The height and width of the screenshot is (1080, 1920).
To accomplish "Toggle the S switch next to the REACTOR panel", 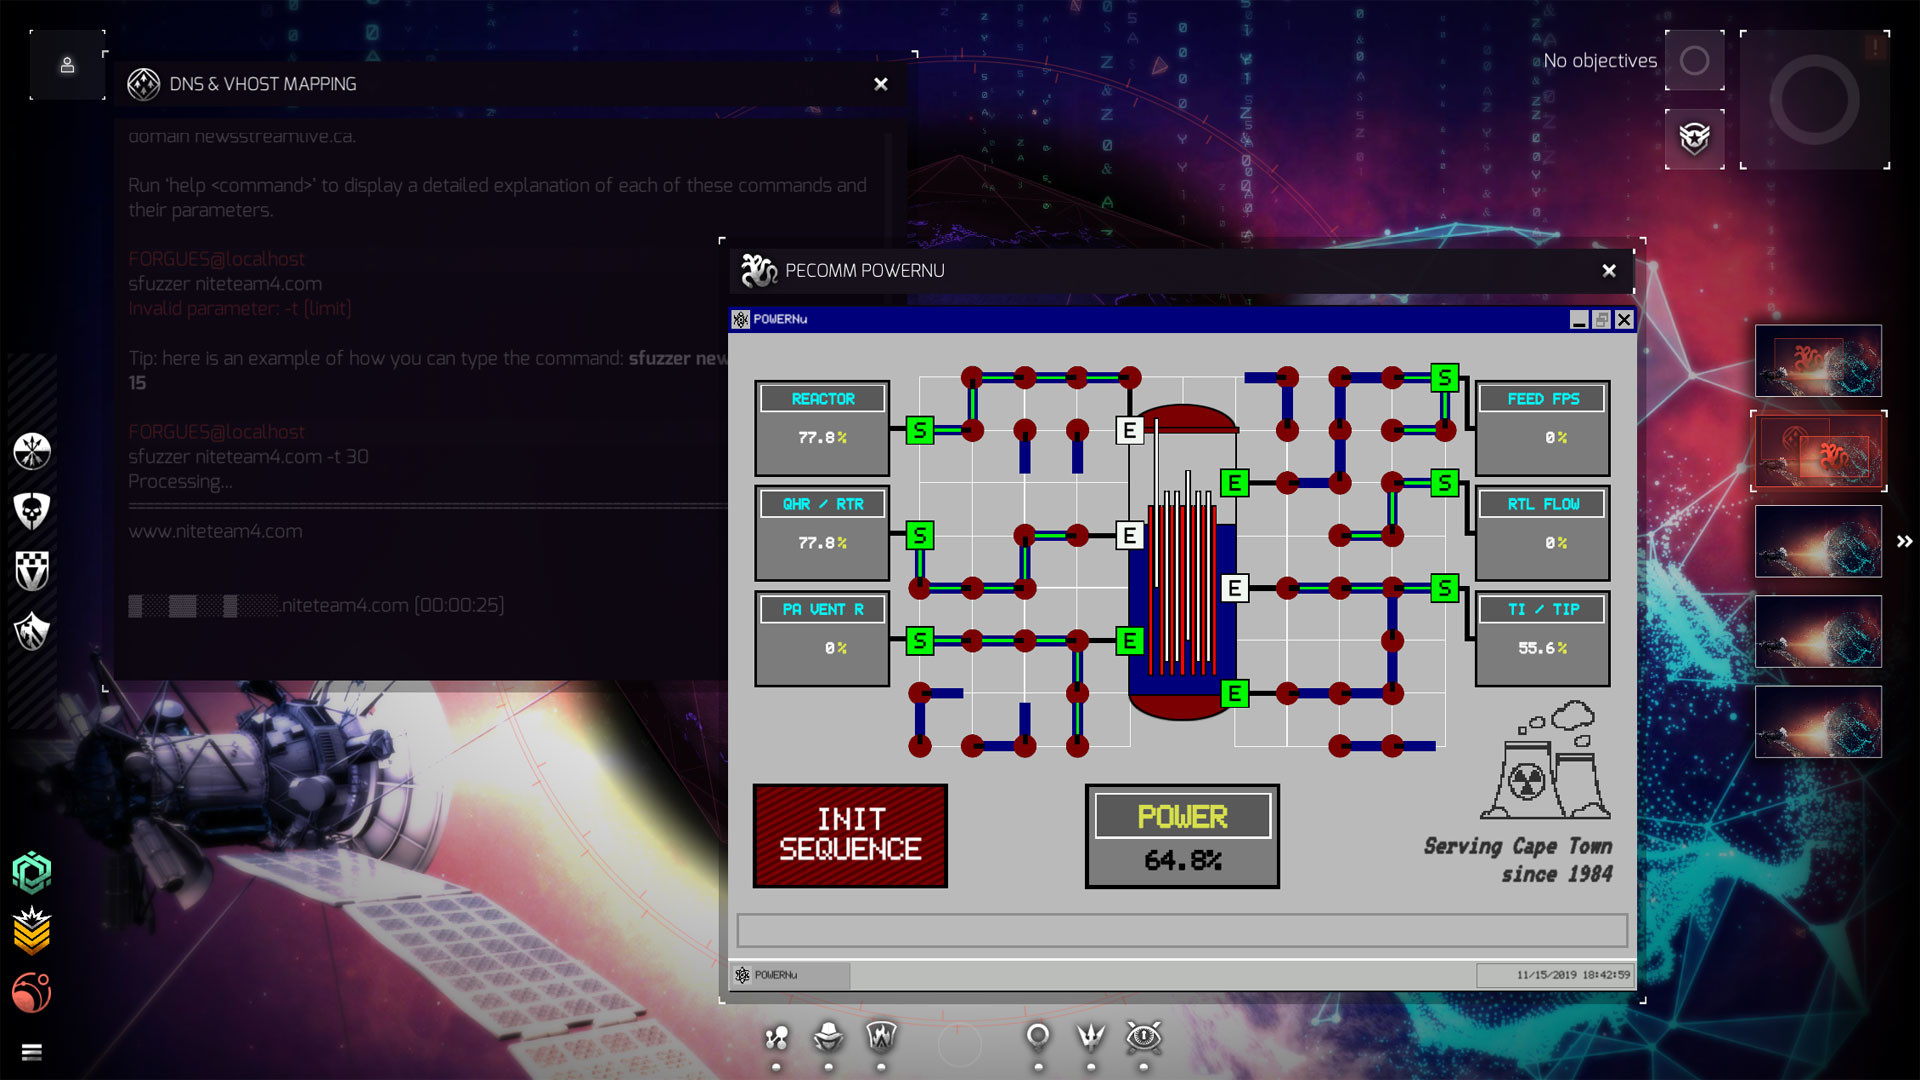I will click(x=921, y=431).
